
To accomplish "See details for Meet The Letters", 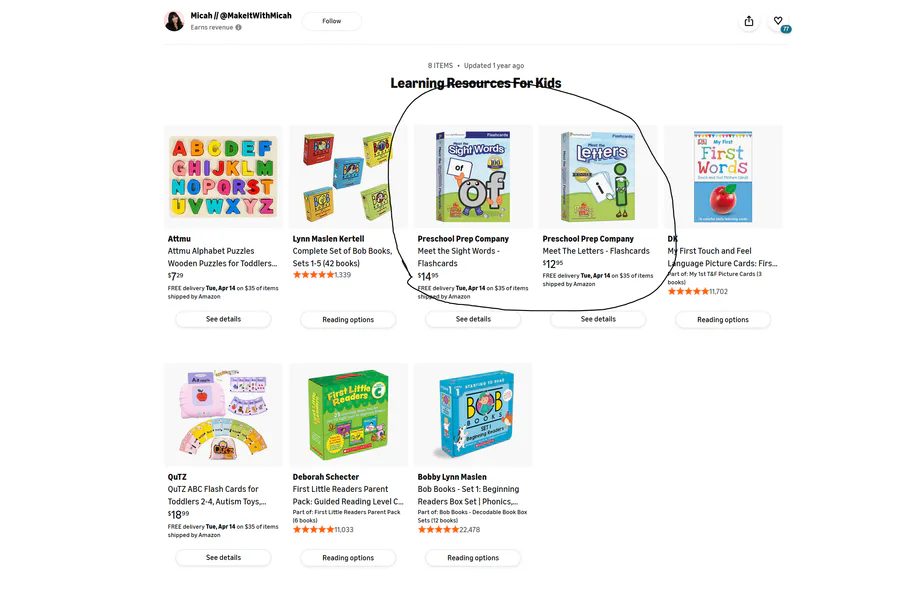I will click(598, 319).
